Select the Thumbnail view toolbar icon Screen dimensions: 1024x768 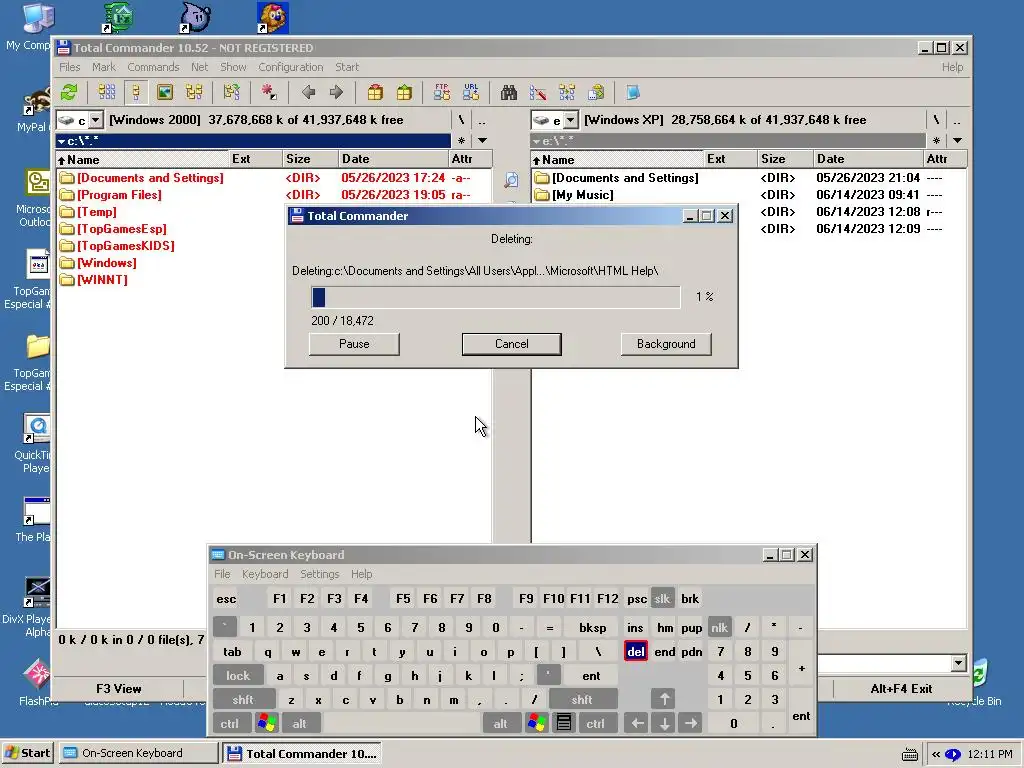click(165, 92)
